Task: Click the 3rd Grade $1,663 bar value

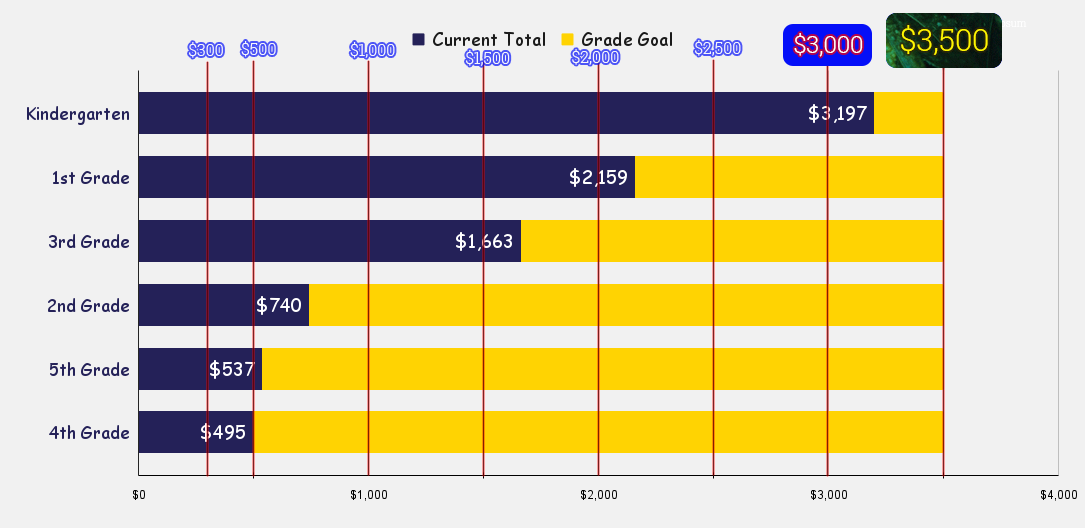Action: [484, 241]
